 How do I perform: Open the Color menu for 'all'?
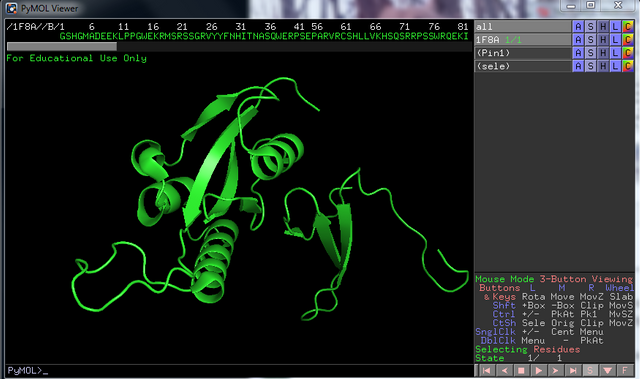click(x=628, y=27)
